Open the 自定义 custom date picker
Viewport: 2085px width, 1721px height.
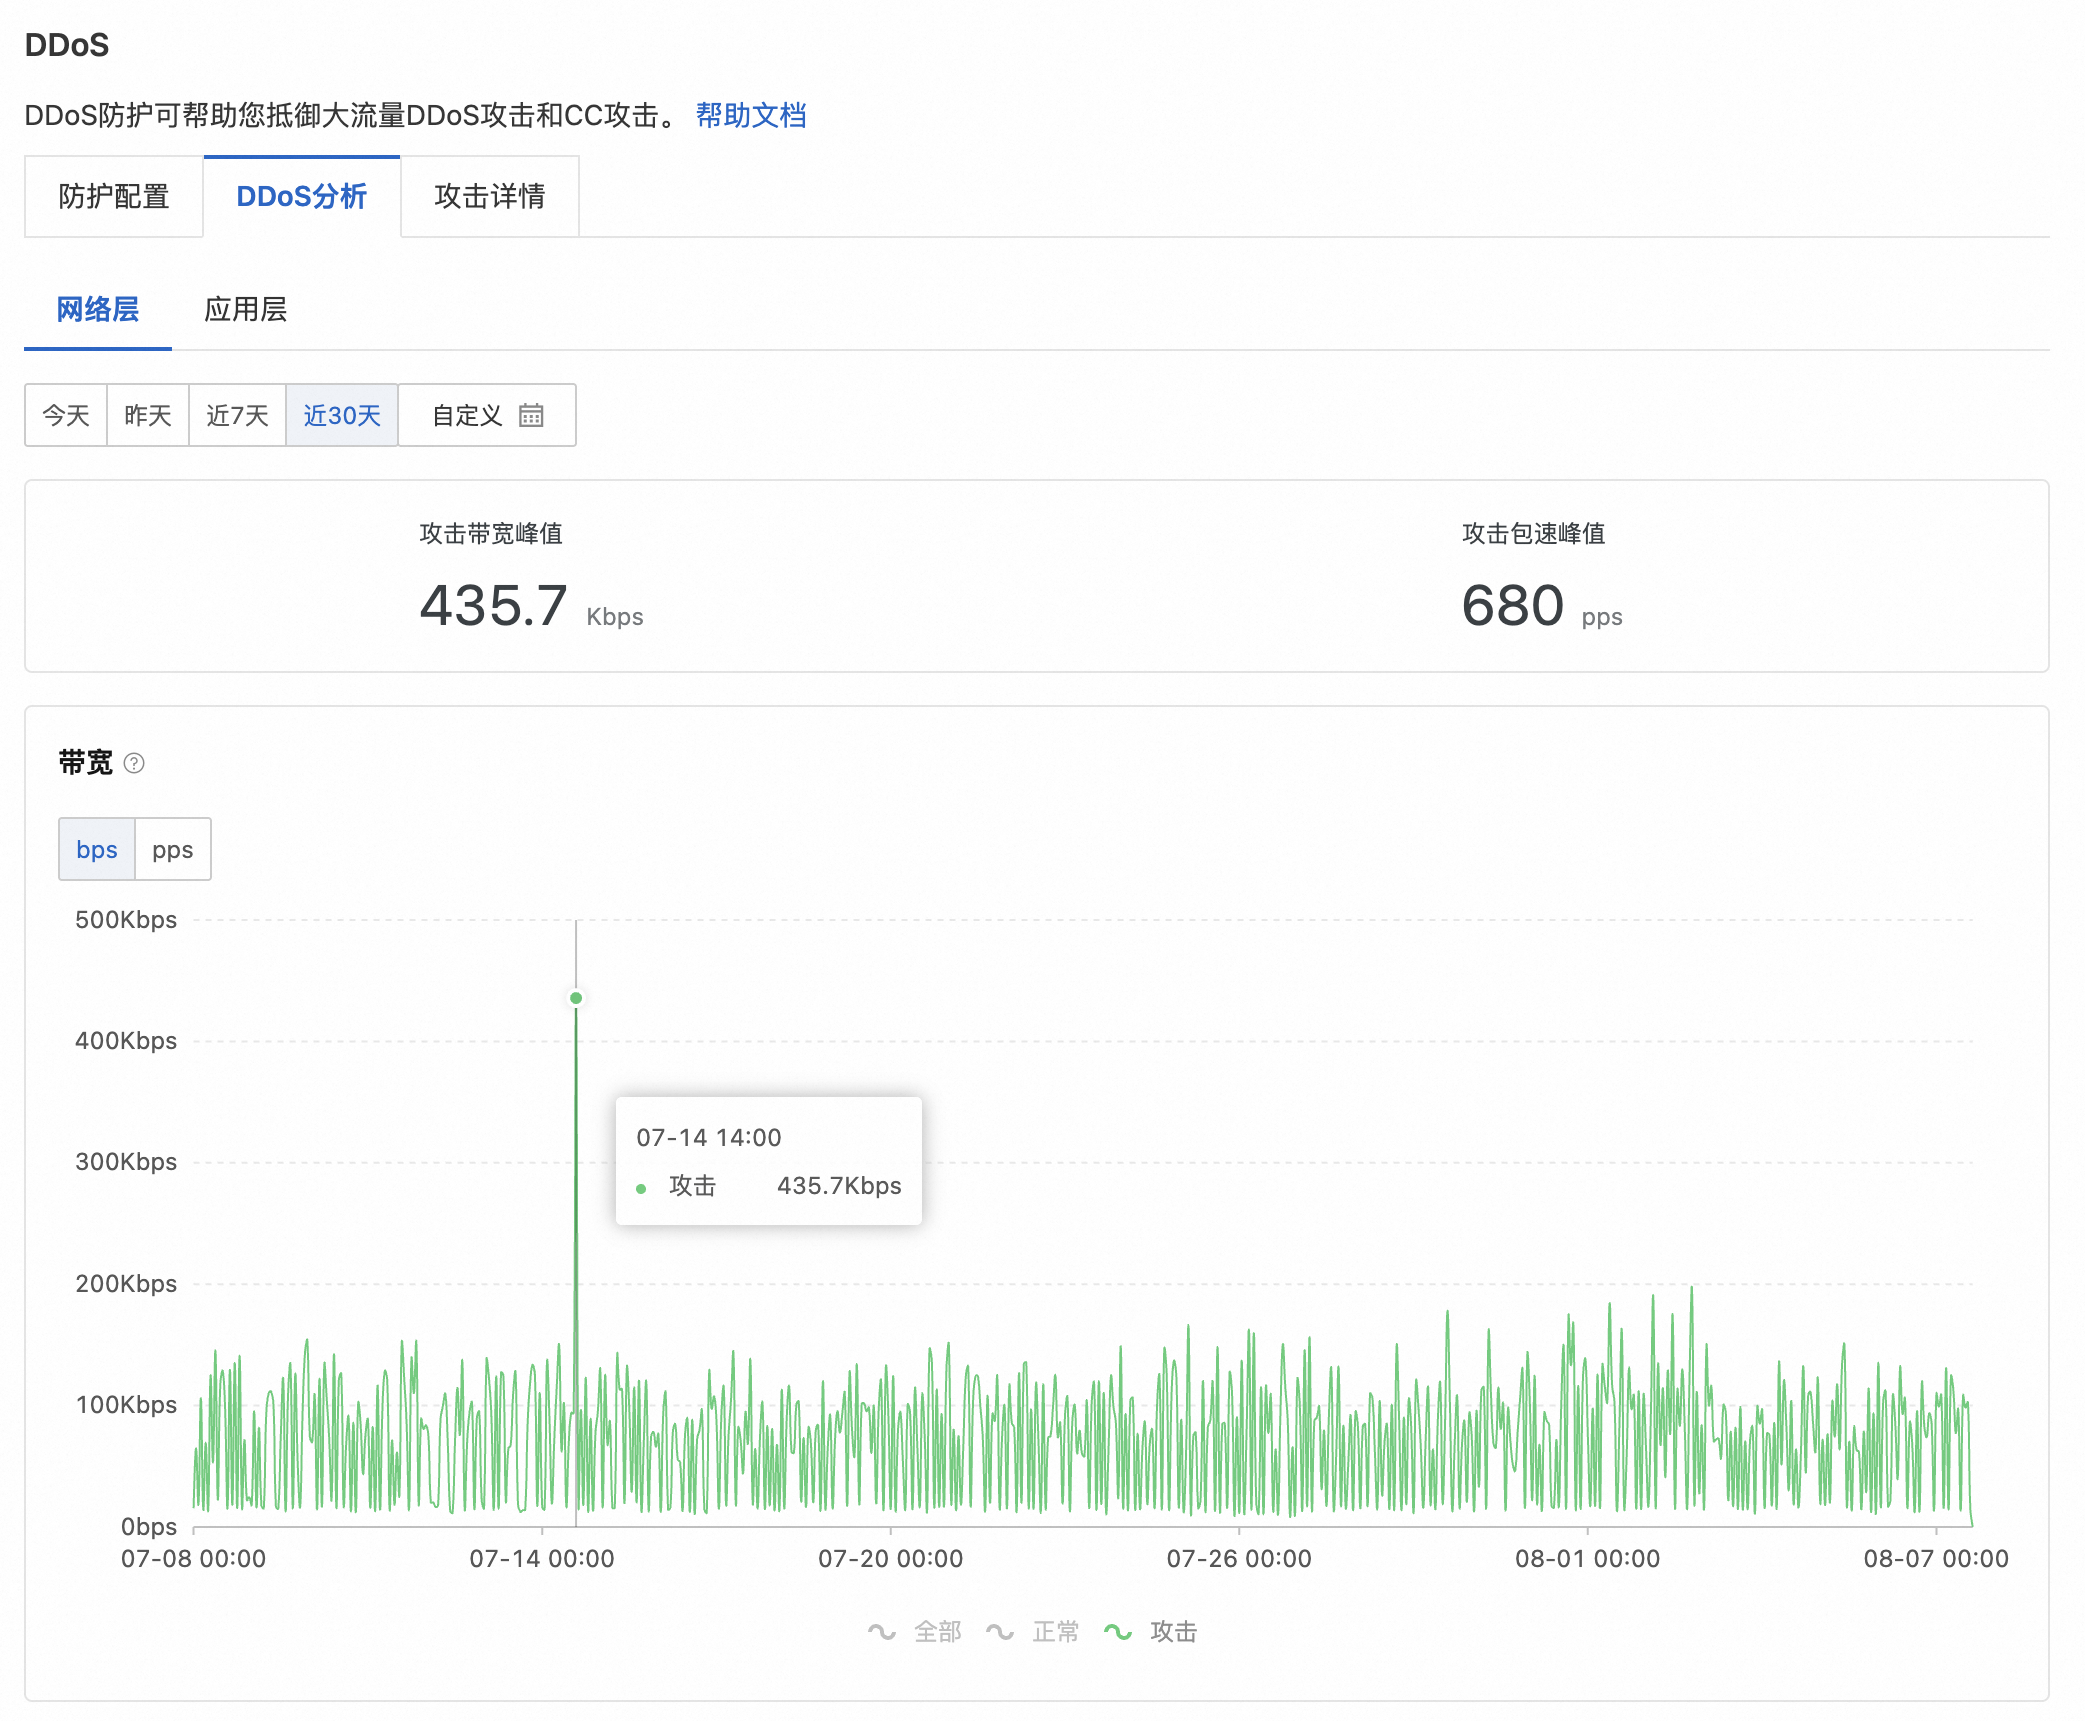pyautogui.click(x=487, y=415)
